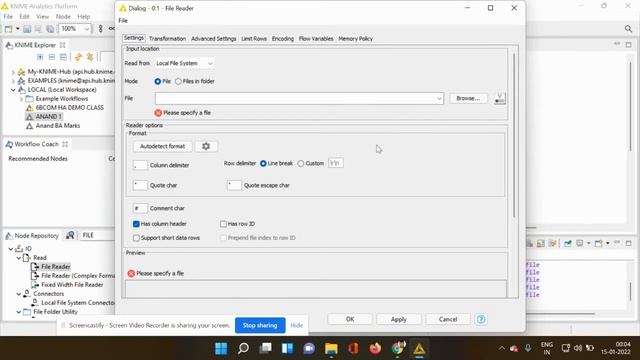The image size is (640, 360).
Task: Uncheck Has column header
Action: tap(136, 224)
